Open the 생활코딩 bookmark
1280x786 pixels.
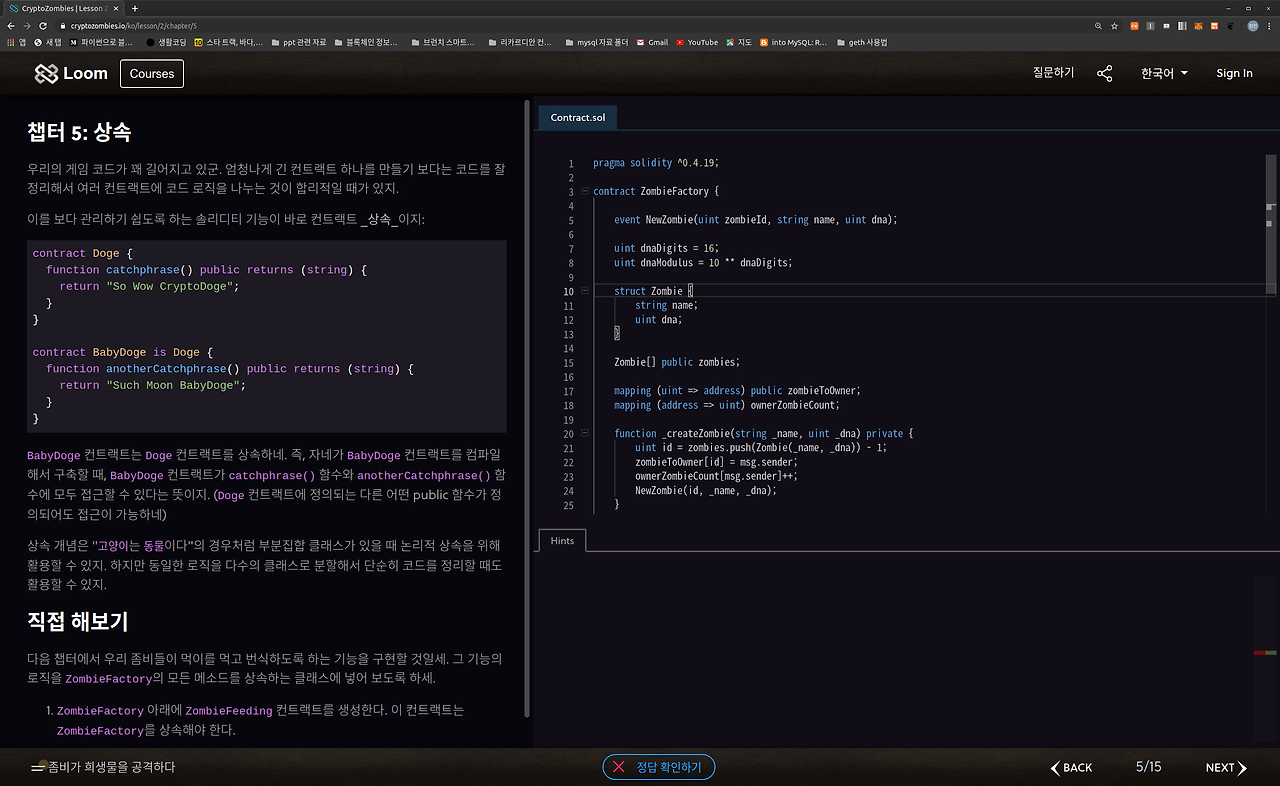point(166,43)
